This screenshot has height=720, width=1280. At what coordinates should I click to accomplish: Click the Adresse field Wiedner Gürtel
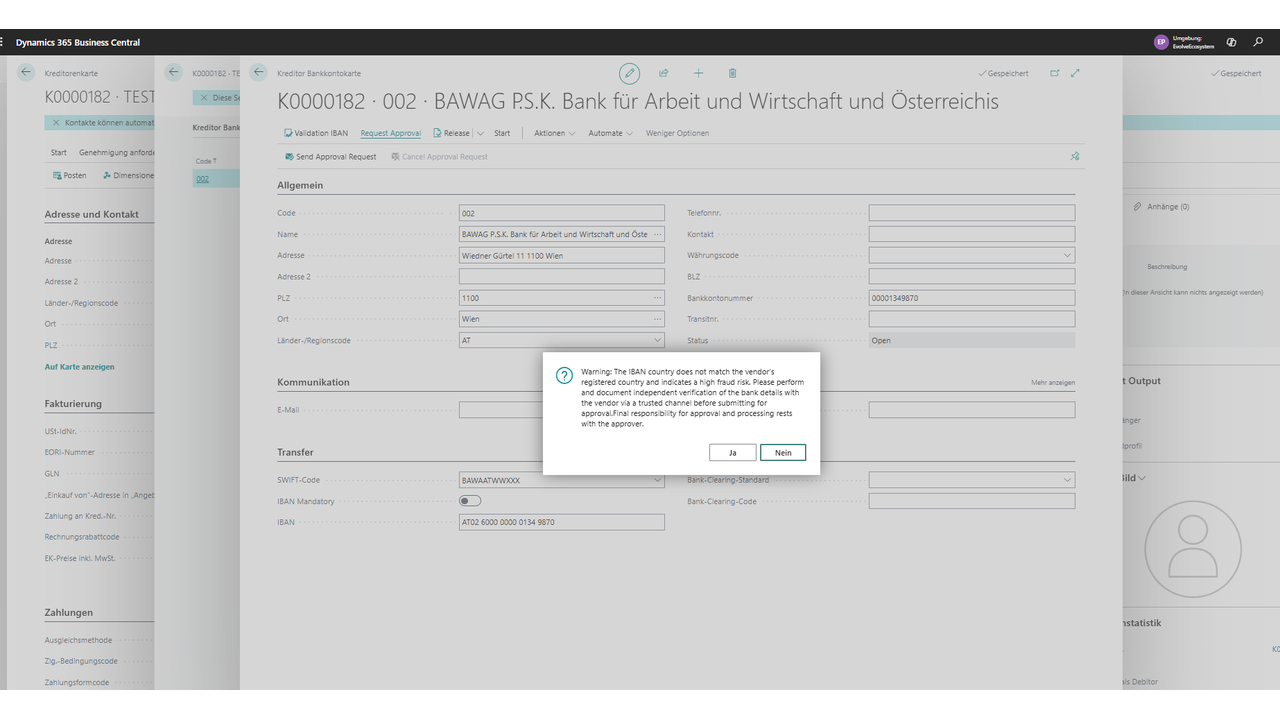(x=562, y=255)
